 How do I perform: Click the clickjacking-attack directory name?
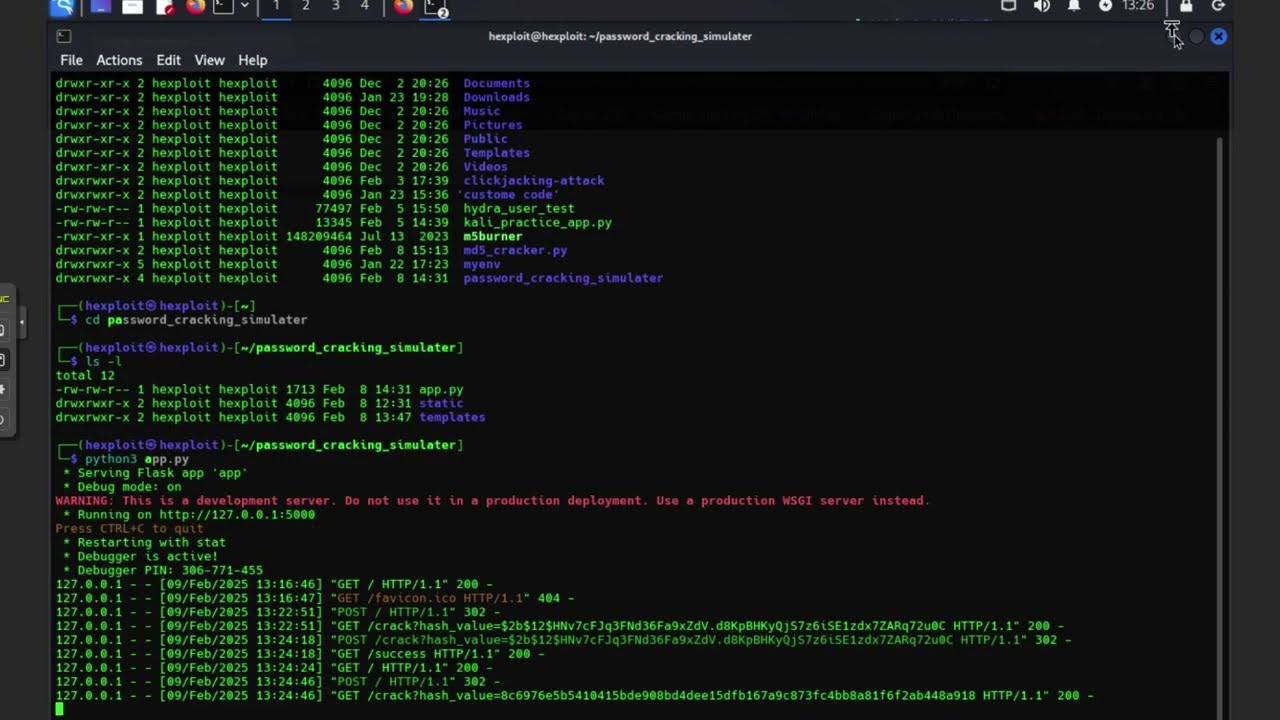click(533, 181)
